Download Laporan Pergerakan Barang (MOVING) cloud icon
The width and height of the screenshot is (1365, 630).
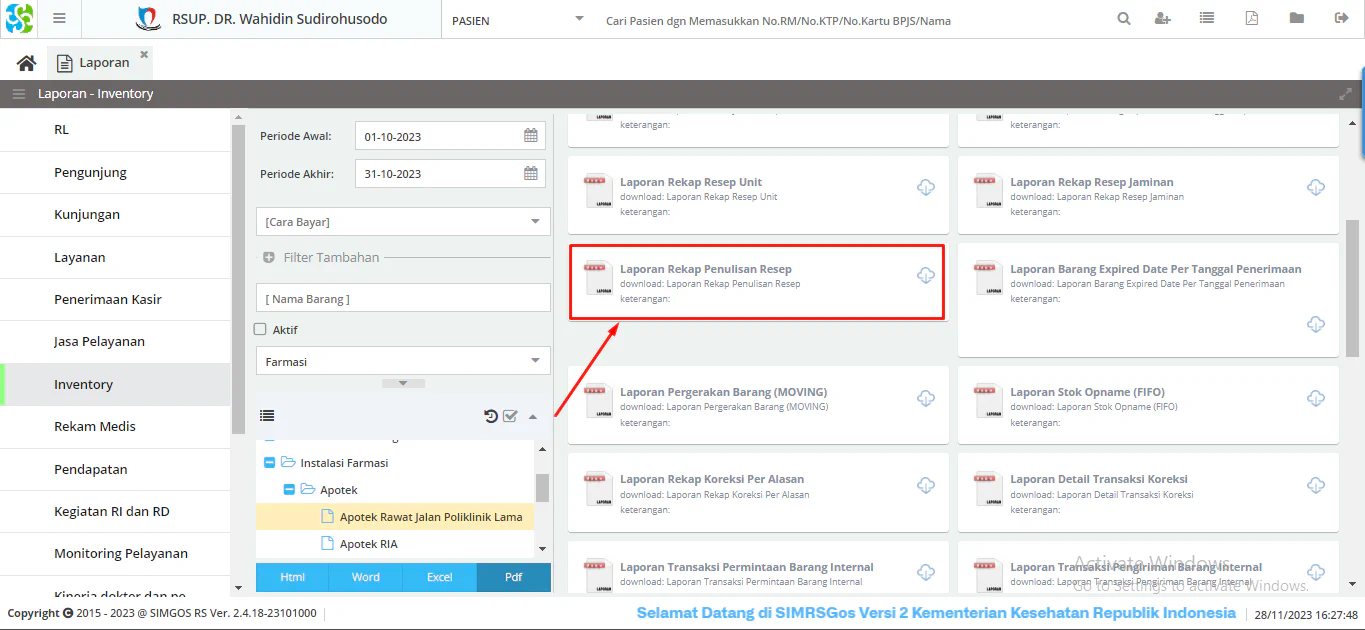point(926,398)
